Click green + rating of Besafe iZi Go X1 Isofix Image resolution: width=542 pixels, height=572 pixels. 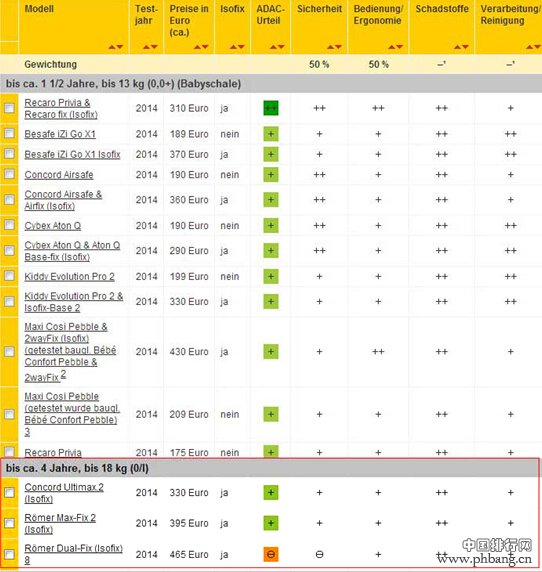click(271, 154)
